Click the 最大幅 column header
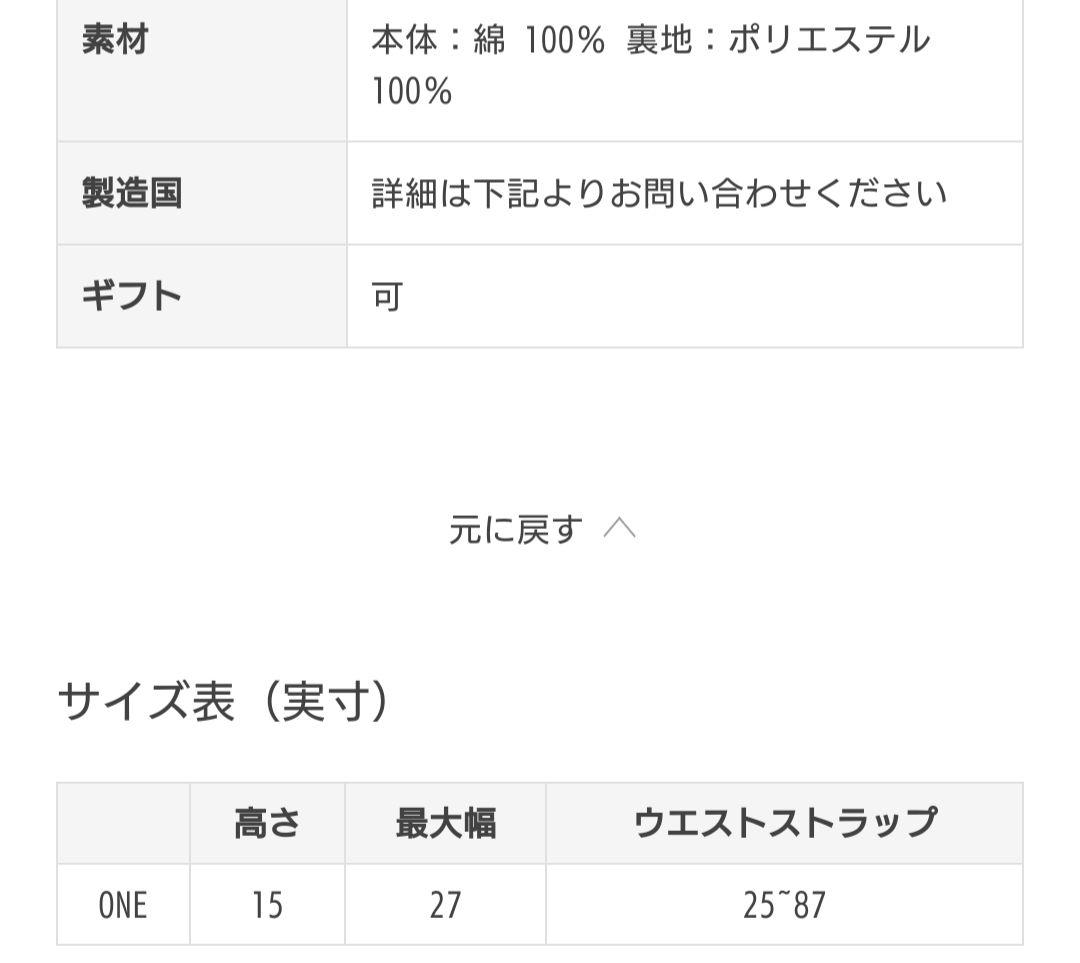Viewport: 1080px width, 963px height. (445, 823)
